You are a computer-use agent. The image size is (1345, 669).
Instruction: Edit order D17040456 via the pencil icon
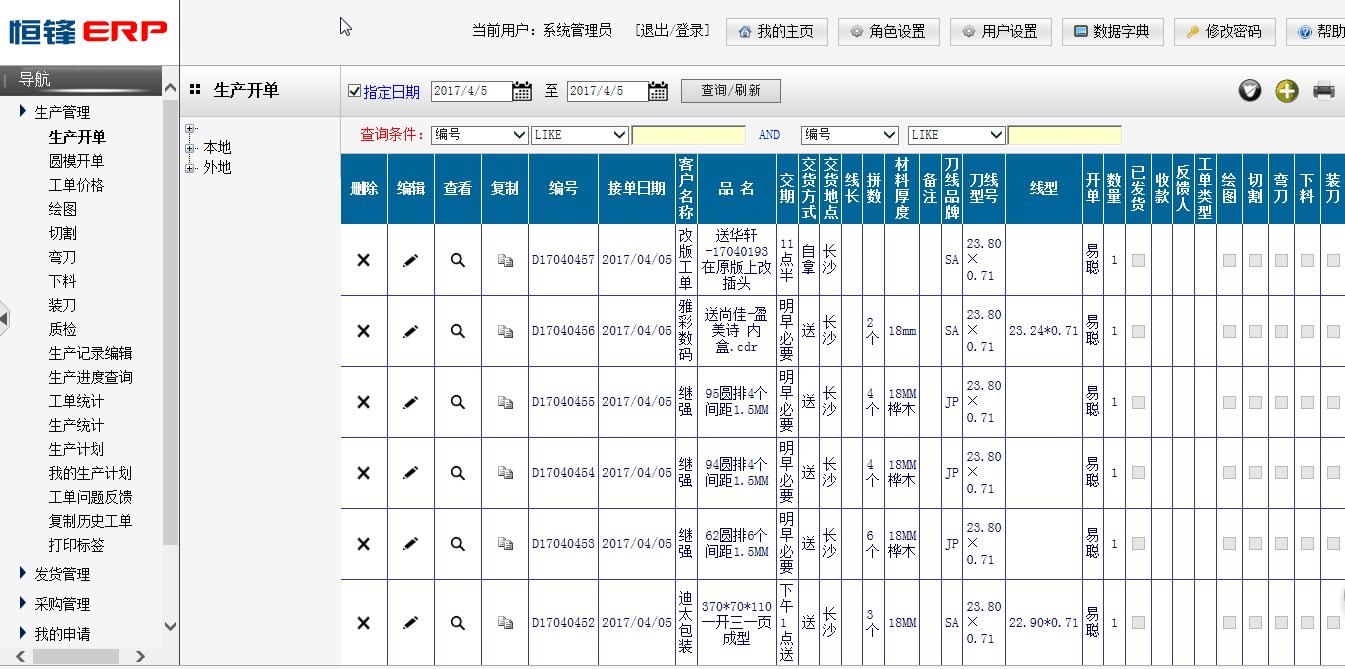410,330
